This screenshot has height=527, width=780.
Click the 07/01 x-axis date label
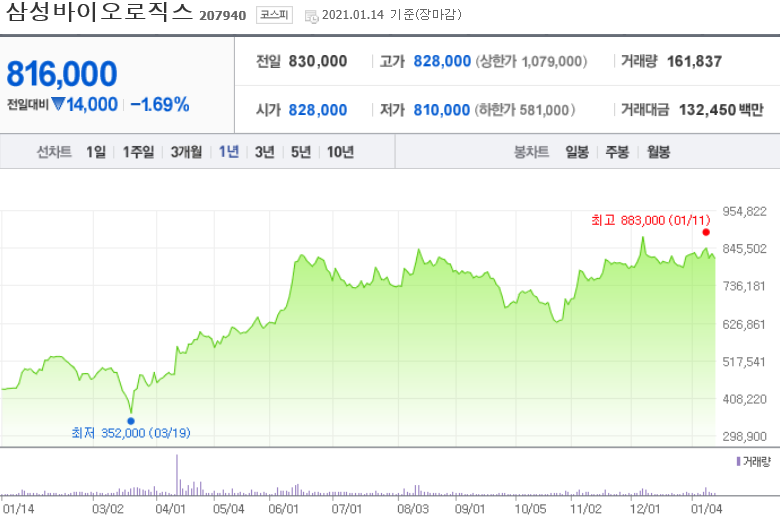[347, 509]
